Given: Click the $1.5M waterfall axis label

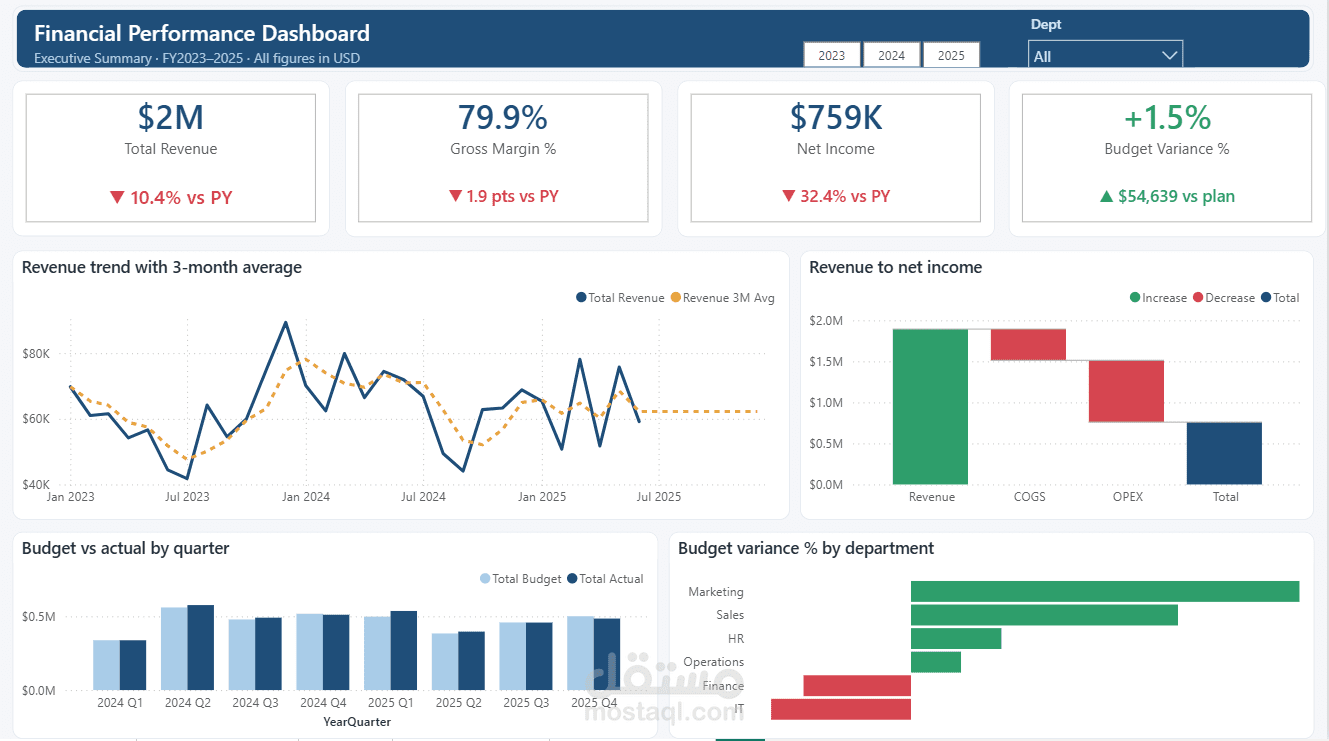Looking at the screenshot, I should point(826,361).
